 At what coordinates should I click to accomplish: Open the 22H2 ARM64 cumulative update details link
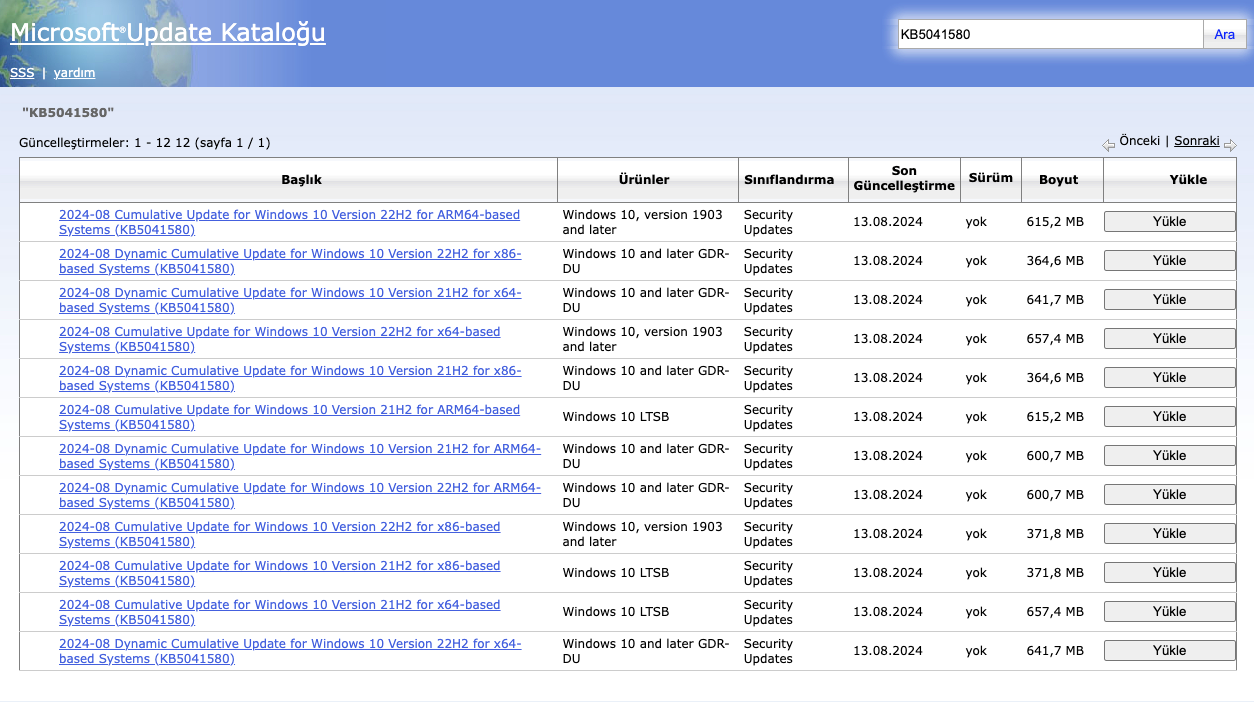coord(289,221)
